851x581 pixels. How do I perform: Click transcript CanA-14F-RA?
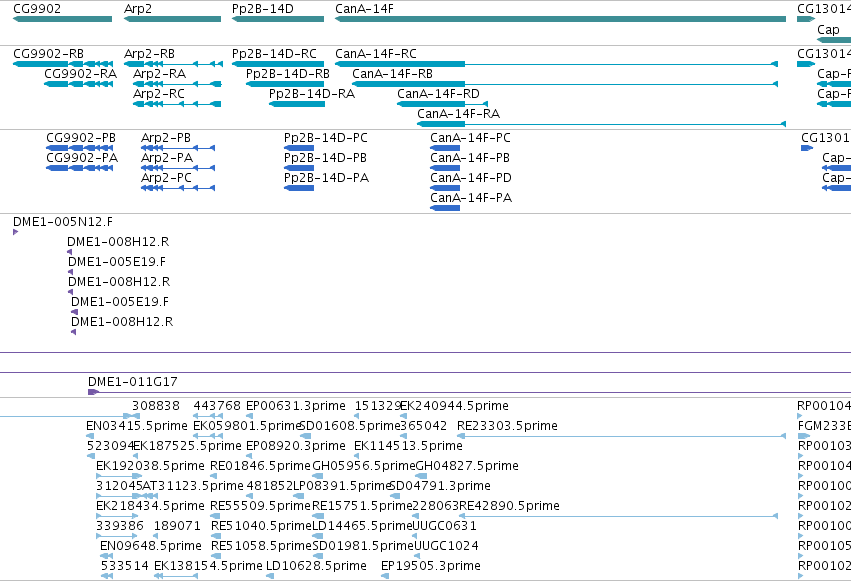(x=601, y=124)
